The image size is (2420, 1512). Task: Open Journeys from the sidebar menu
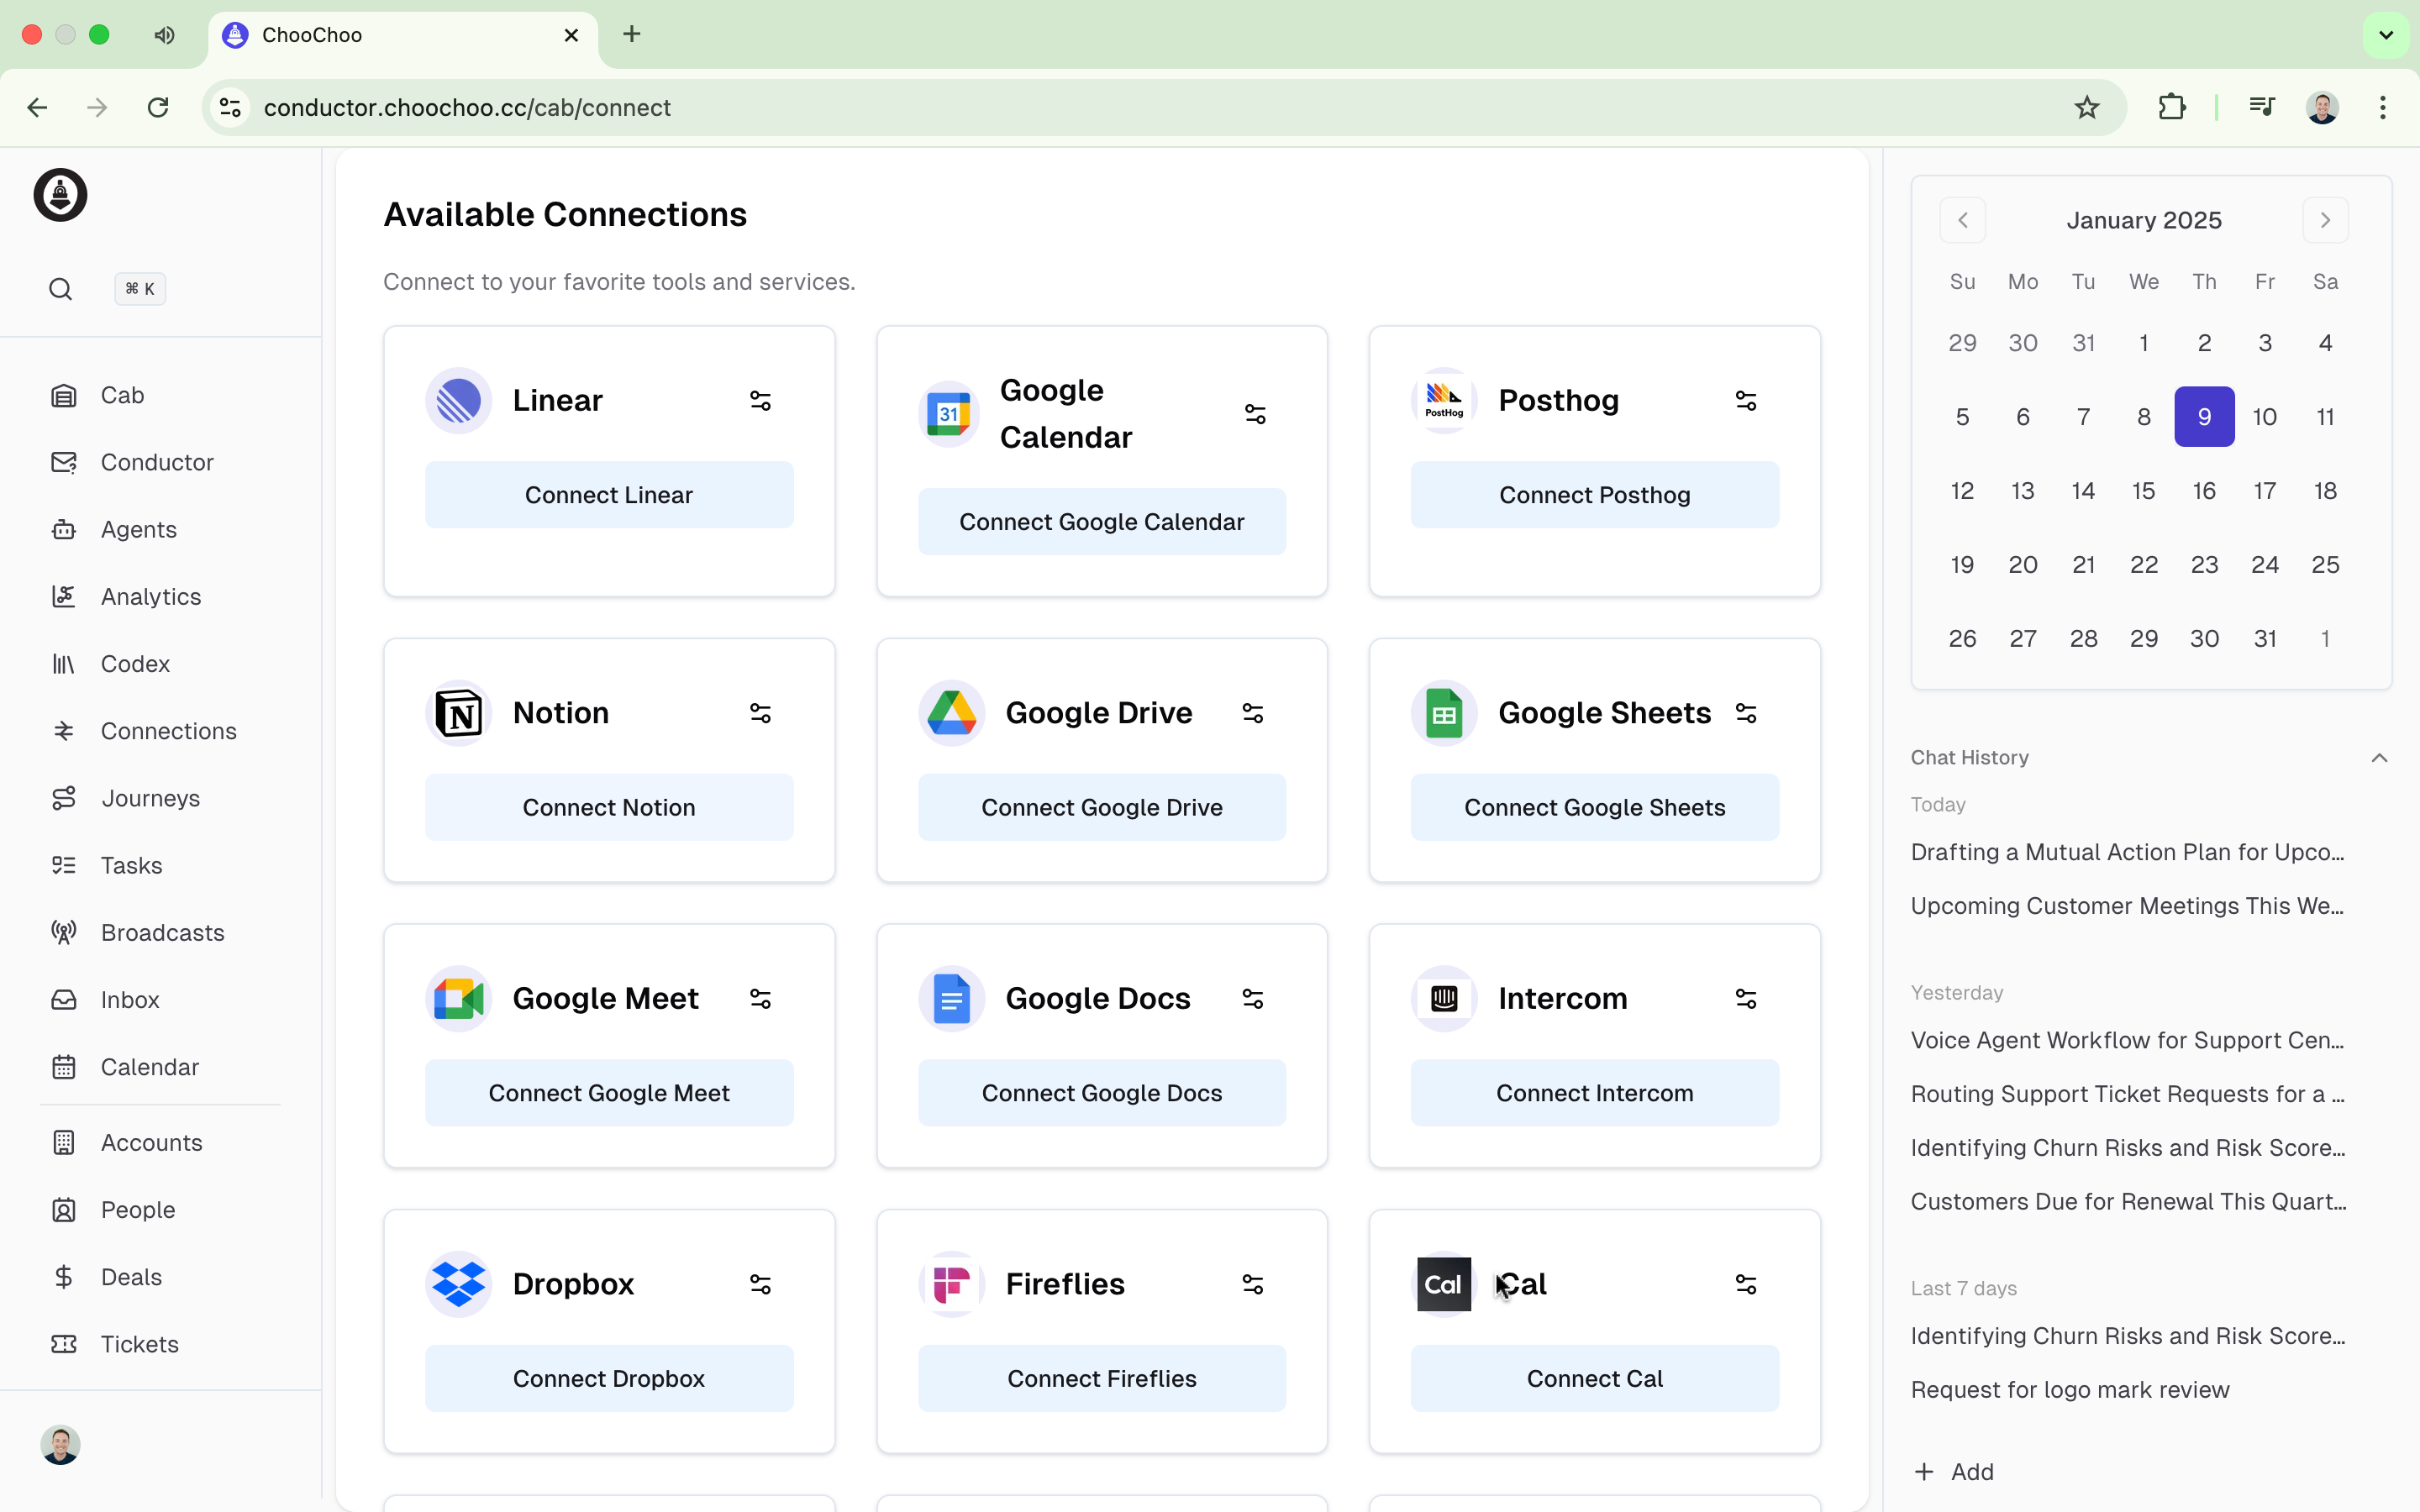coord(150,798)
